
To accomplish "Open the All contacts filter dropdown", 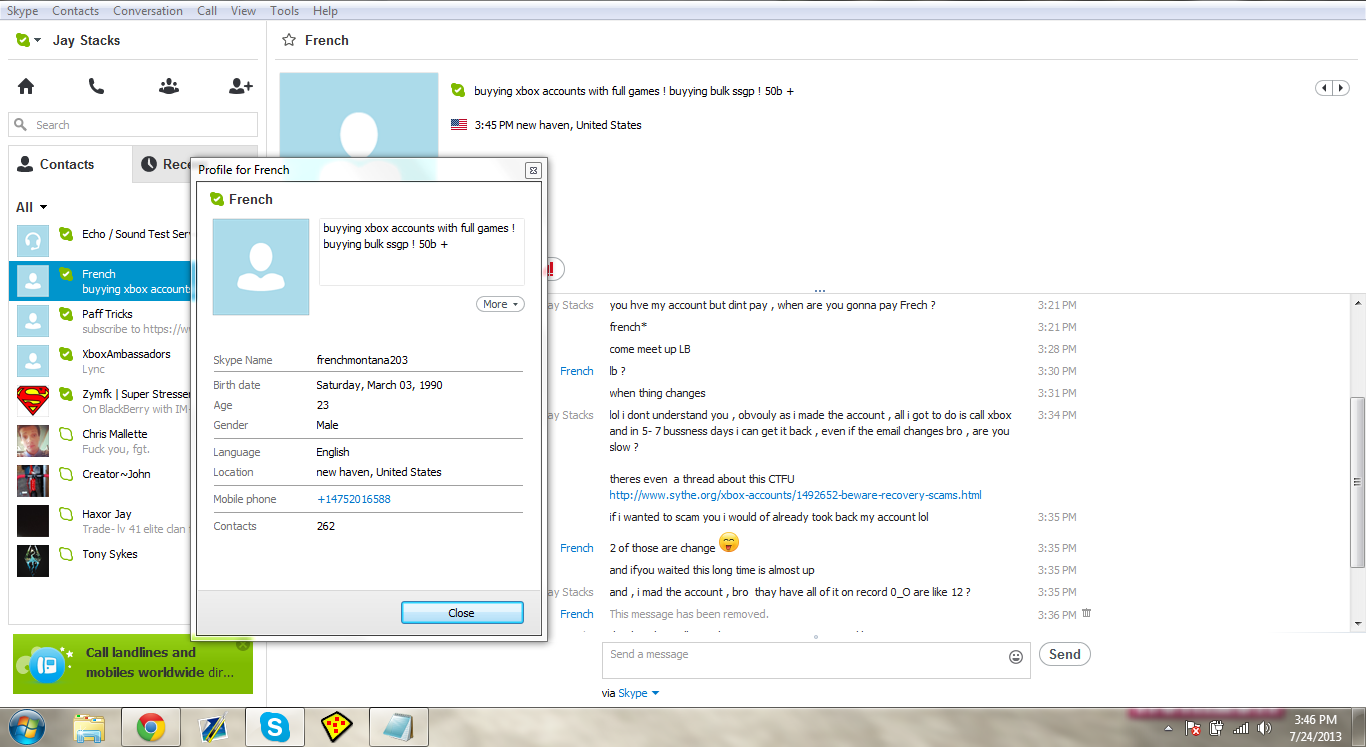I will [32, 207].
